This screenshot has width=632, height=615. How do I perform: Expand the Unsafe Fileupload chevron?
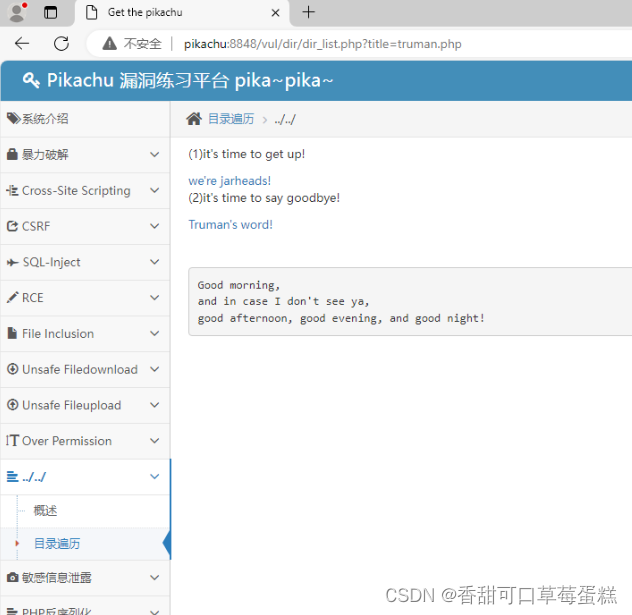pyautogui.click(x=154, y=405)
